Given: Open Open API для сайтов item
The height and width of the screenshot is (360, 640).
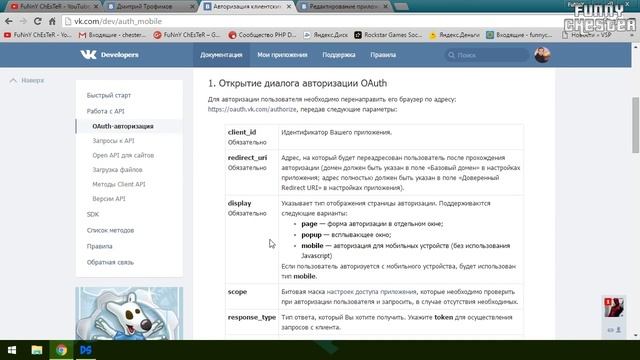Looking at the screenshot, I should click(123, 155).
